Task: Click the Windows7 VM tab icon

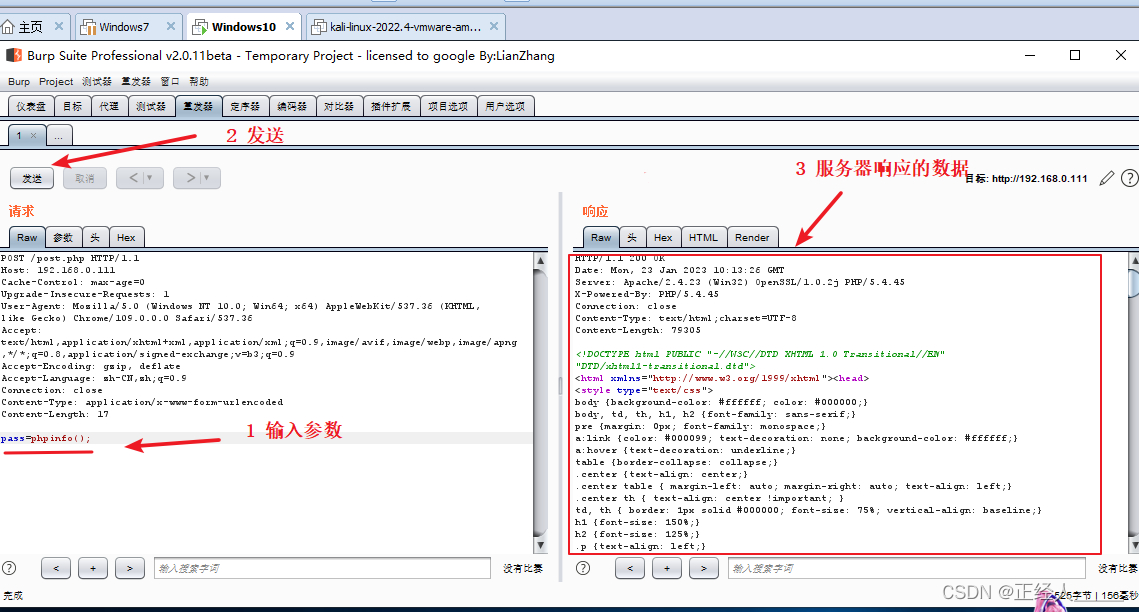Action: tap(88, 27)
